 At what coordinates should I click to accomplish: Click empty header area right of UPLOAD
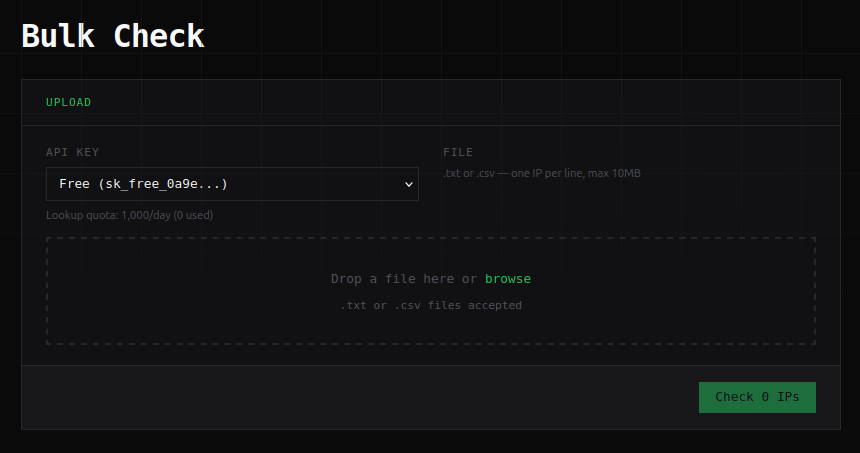tap(450, 102)
